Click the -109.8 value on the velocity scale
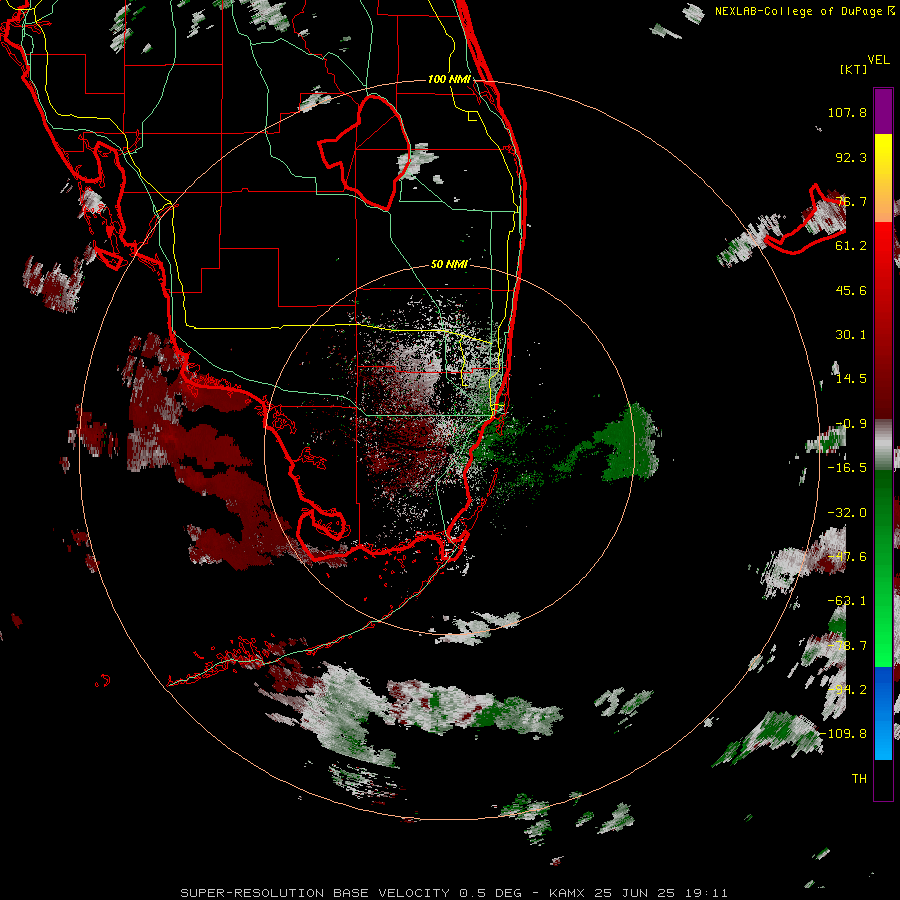 pos(843,734)
